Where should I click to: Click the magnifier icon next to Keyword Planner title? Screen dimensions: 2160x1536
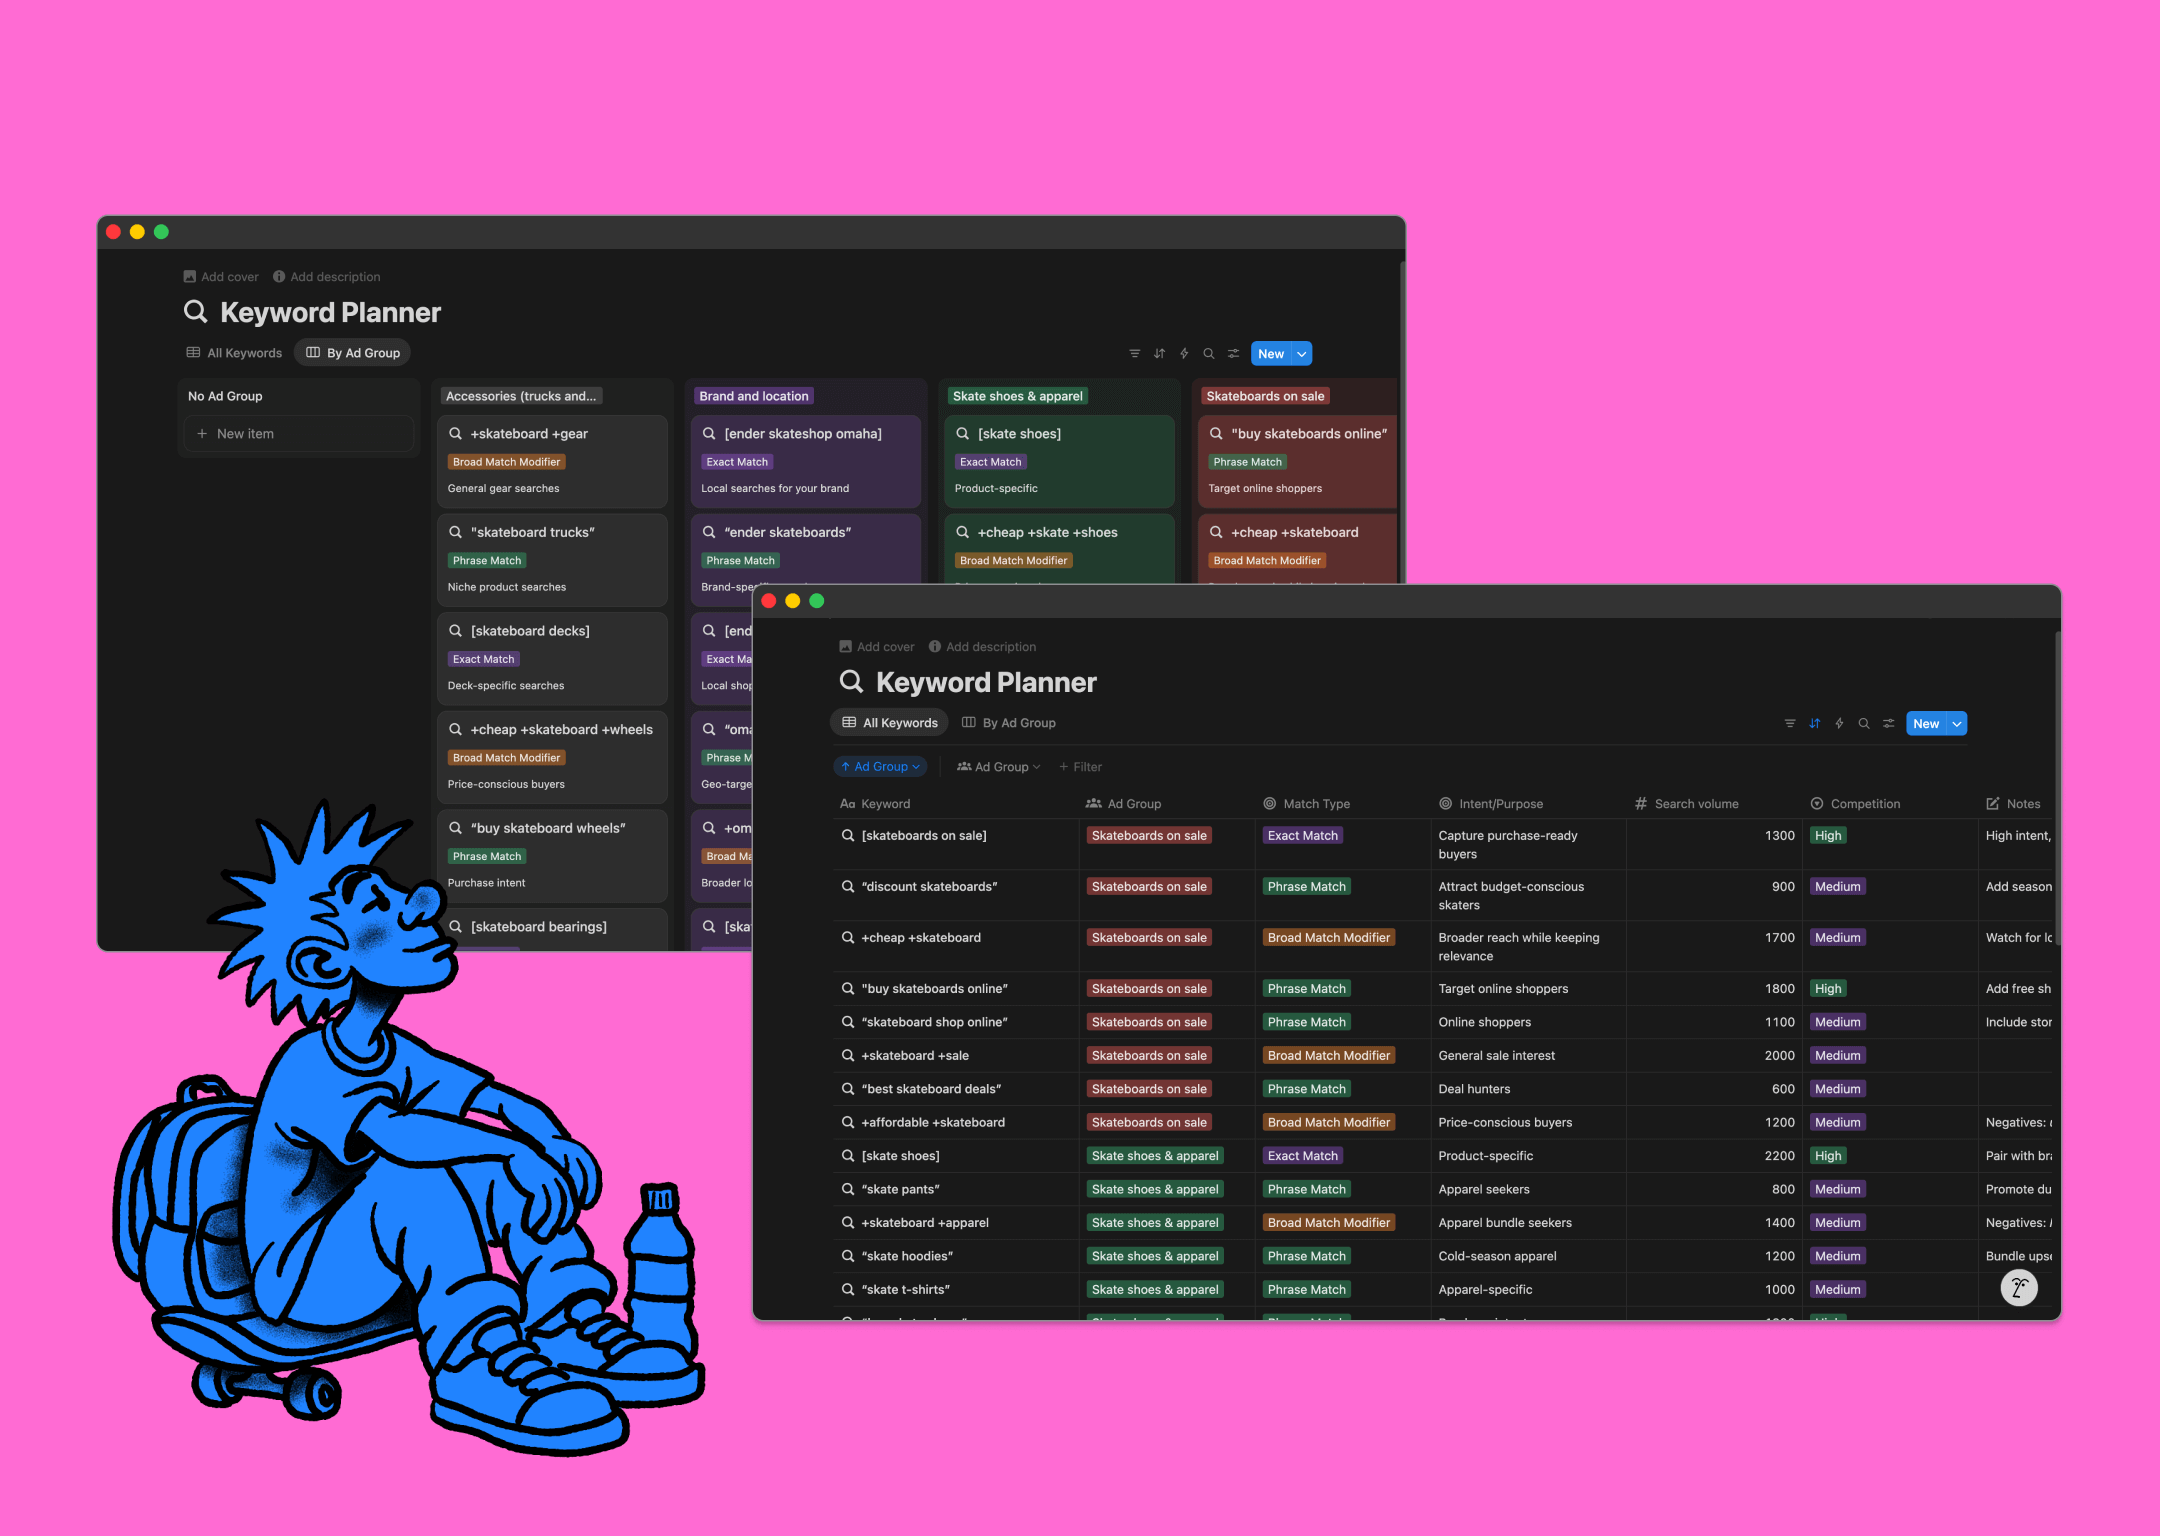(852, 681)
